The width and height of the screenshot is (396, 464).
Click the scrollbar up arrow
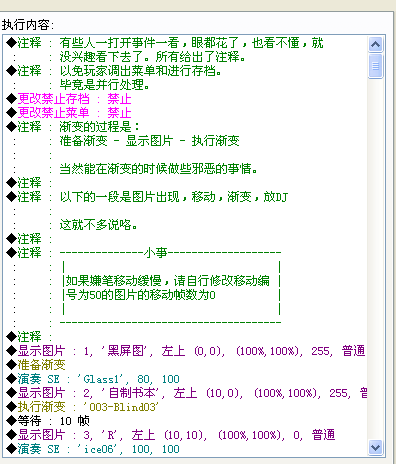[376, 44]
